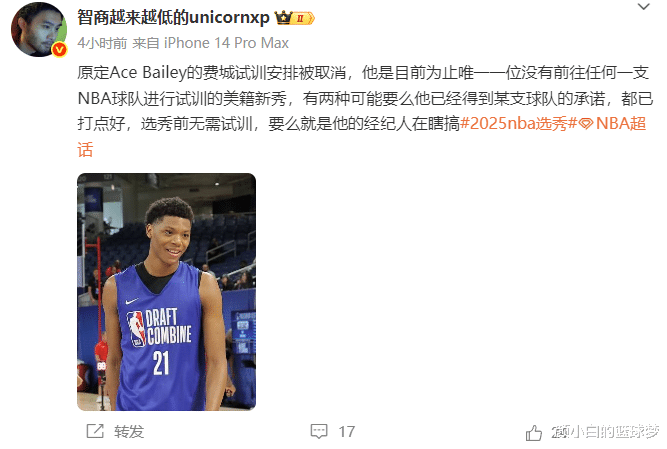Click the number 21 jersey in the photo
Image resolution: width=667 pixels, height=449 pixels.
coord(161,363)
